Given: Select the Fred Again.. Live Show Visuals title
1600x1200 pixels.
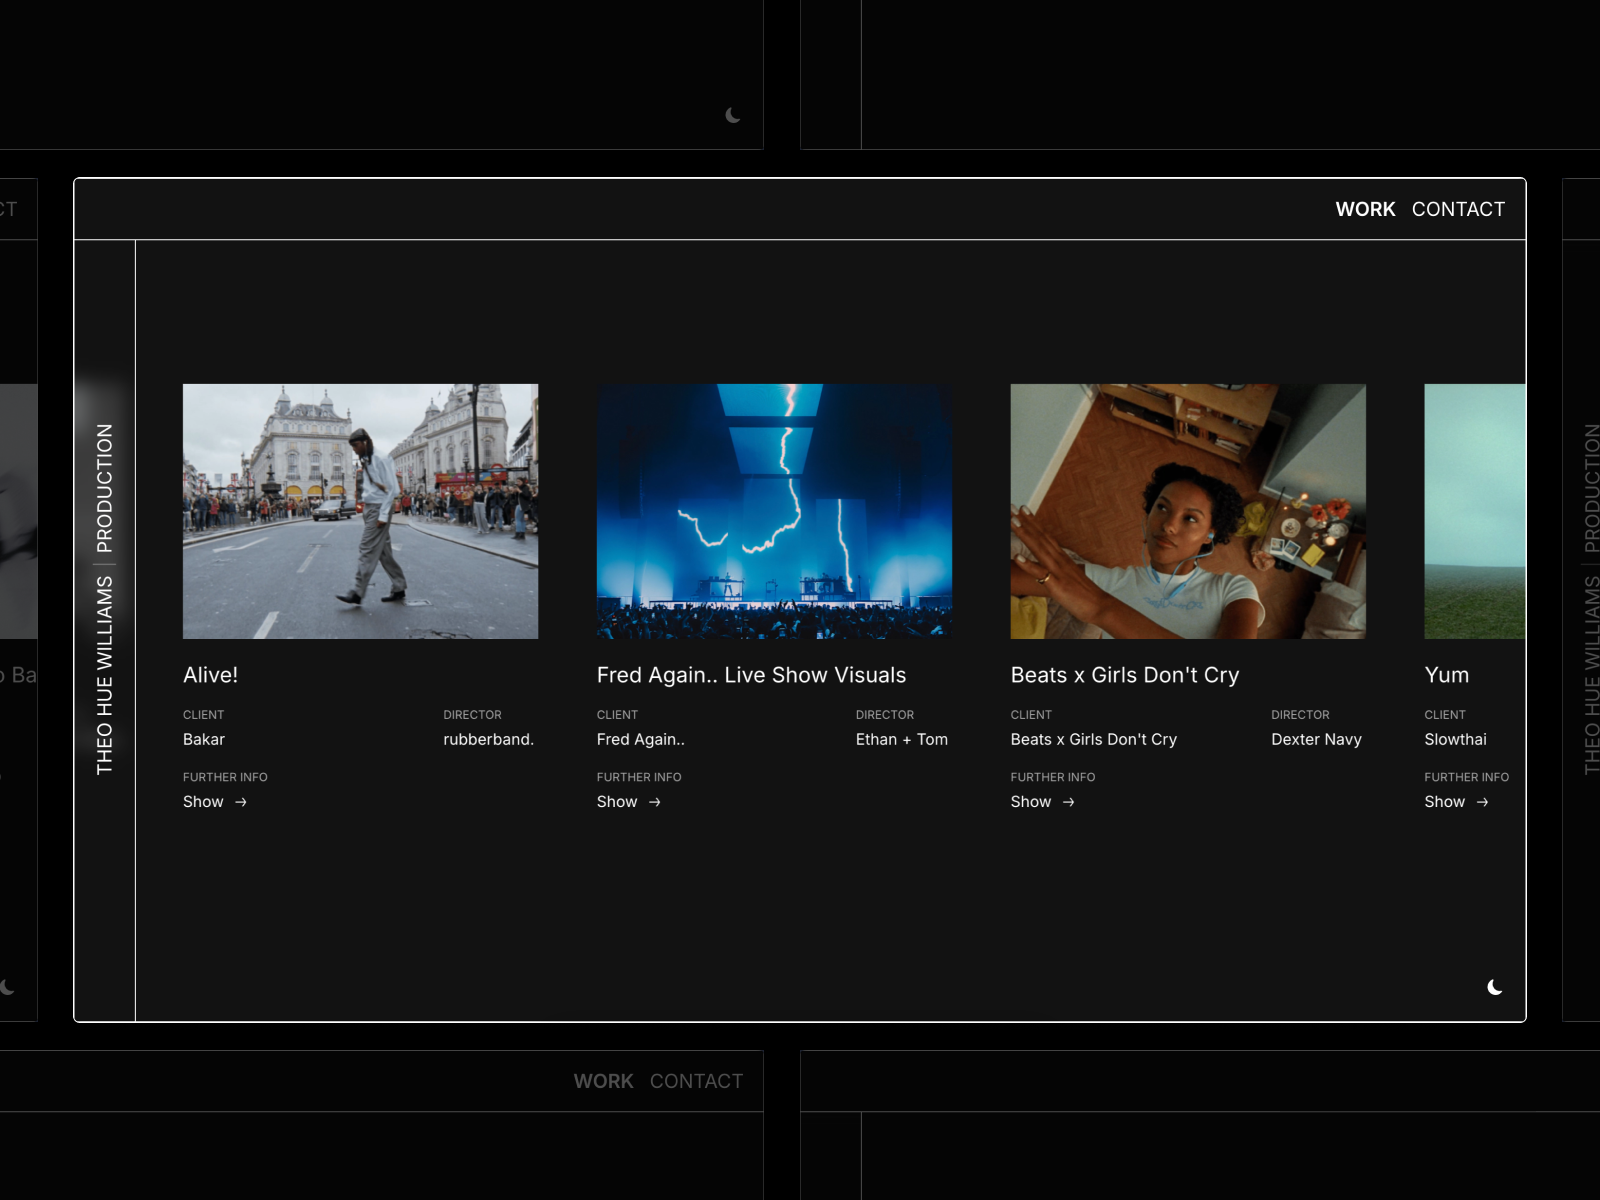Looking at the screenshot, I should 751,675.
